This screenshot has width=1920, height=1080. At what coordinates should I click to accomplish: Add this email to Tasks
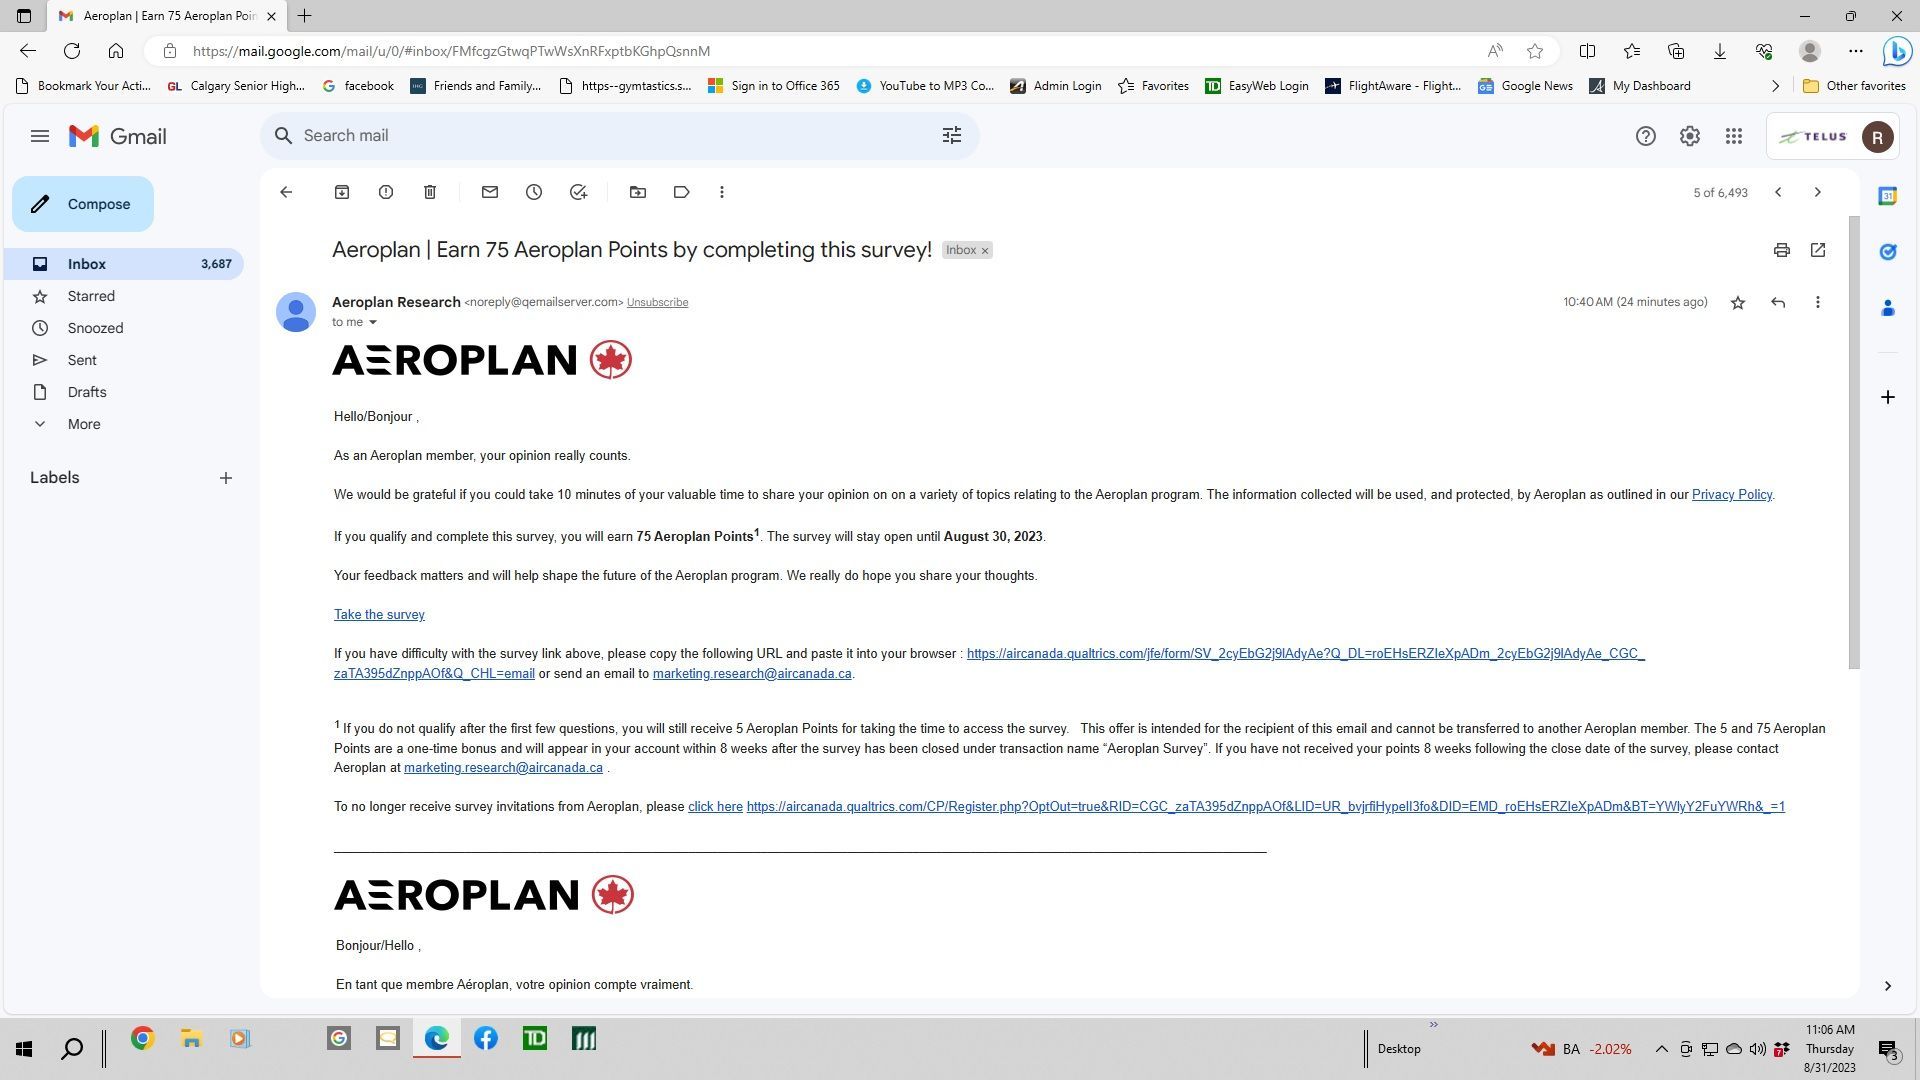578,192
